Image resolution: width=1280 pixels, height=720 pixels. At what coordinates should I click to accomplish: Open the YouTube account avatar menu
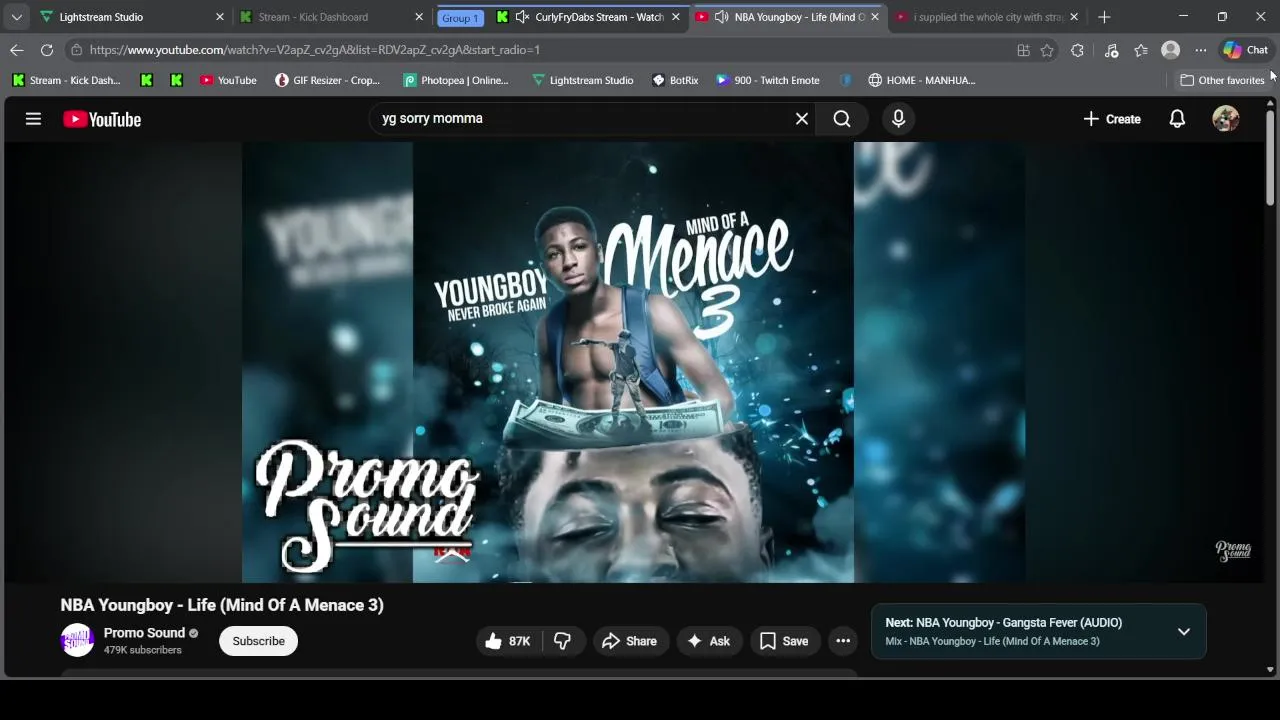(1226, 119)
